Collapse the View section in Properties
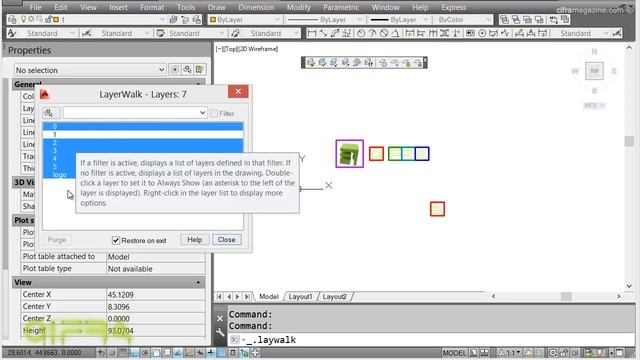This screenshot has height=360, width=640. point(198,282)
